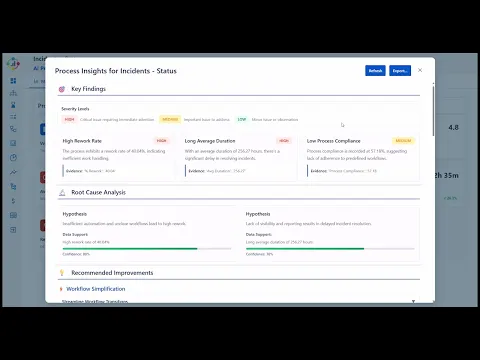This screenshot has width=480, height=360.
Task: Click the Export button
Action: [400, 71]
